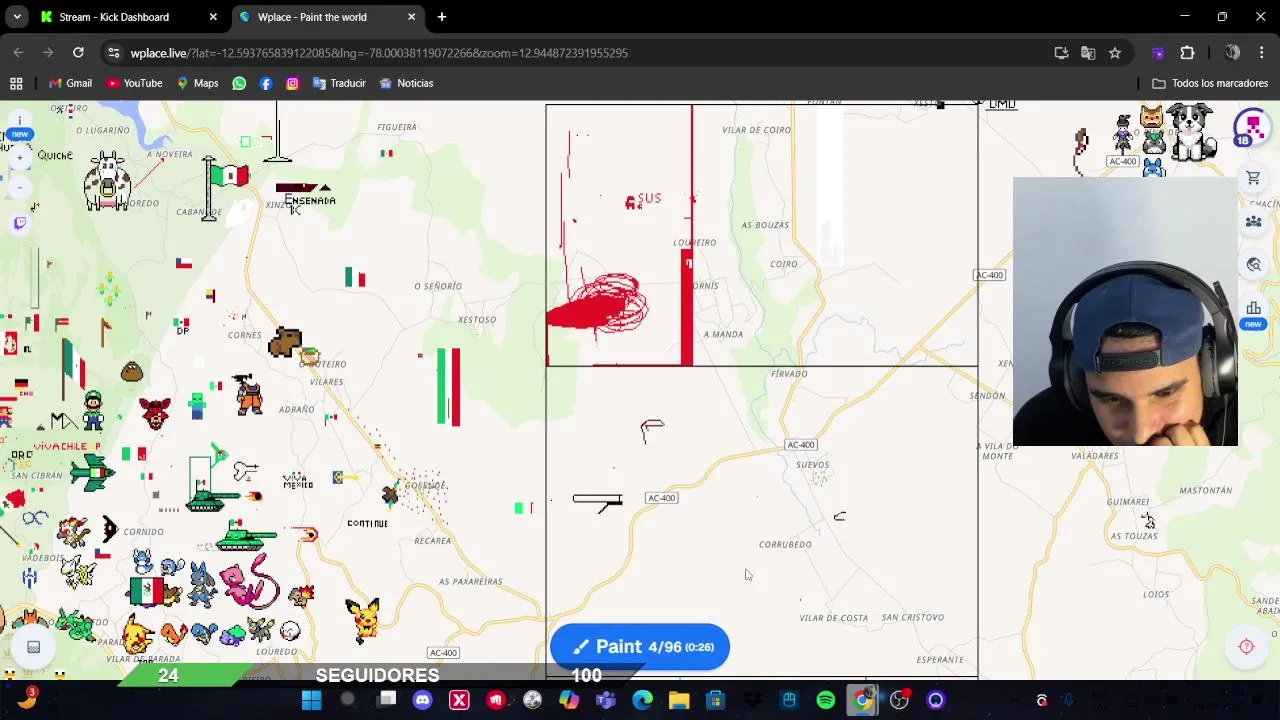1280x720 pixels.
Task: Open the Todos los marcadores folder
Action: point(1210,83)
